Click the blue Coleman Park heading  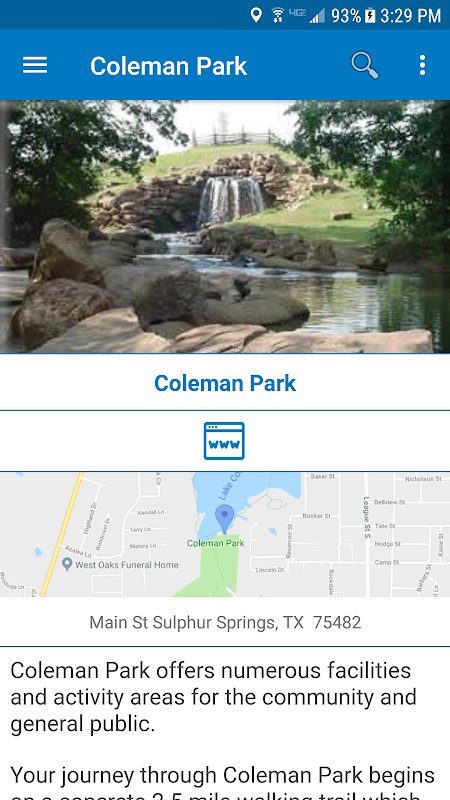pos(225,383)
